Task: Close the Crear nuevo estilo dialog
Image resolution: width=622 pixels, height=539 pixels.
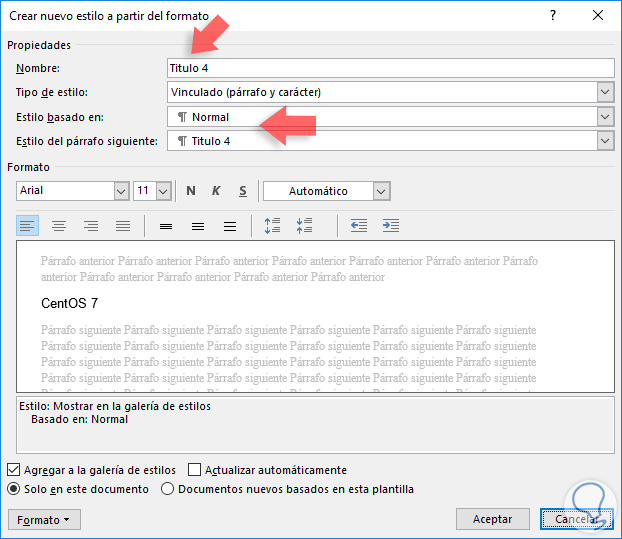Action: pos(598,15)
